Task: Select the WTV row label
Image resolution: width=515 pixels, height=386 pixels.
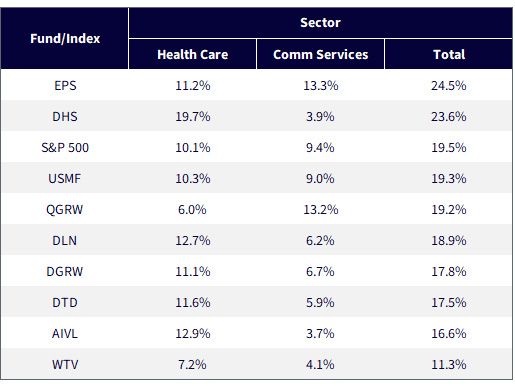Action: [x=65, y=365]
